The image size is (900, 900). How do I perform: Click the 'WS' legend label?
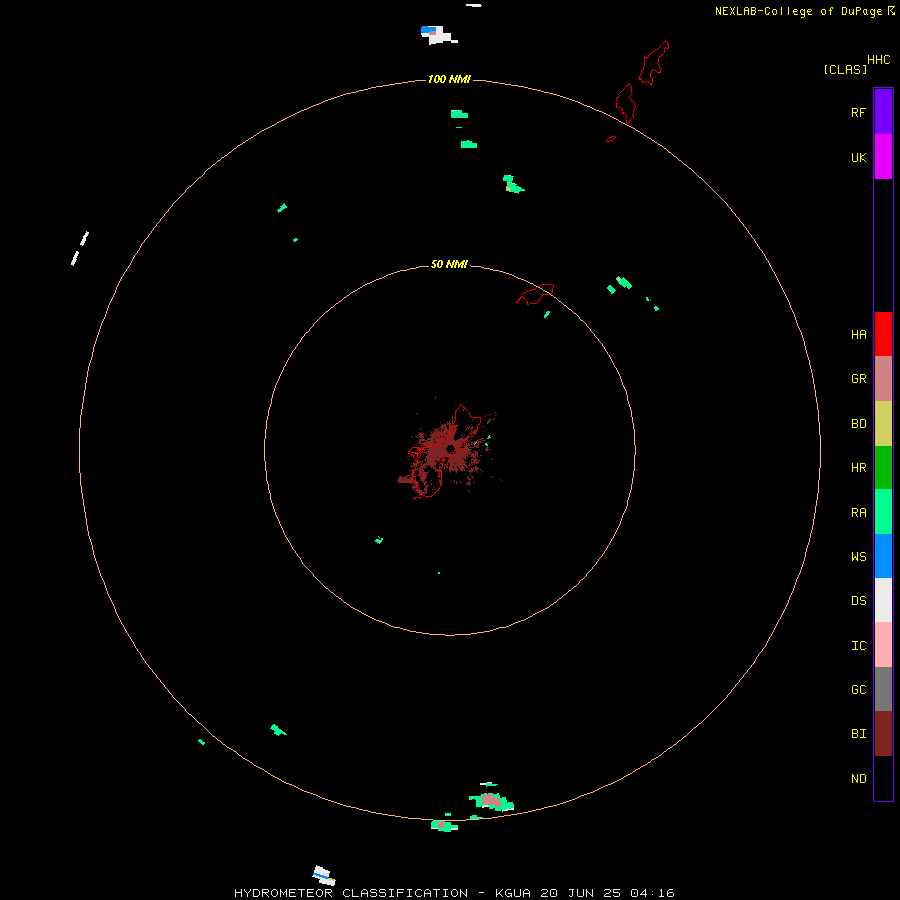858,557
